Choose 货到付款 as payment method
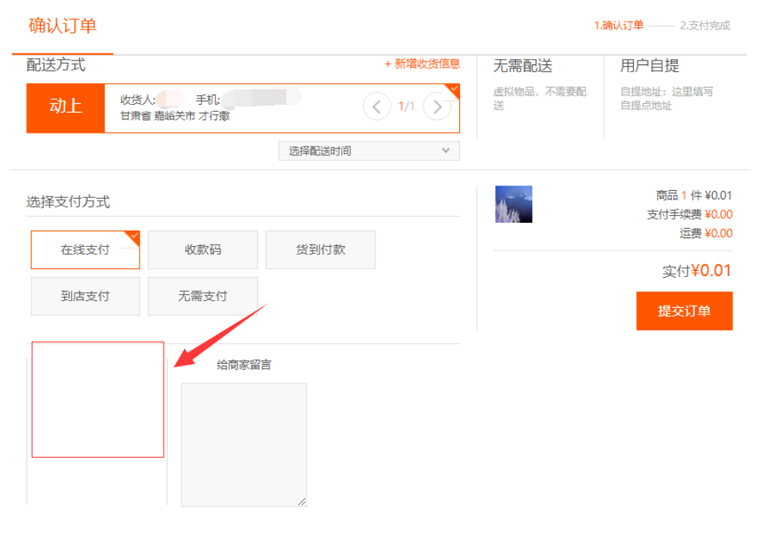 click(x=320, y=249)
